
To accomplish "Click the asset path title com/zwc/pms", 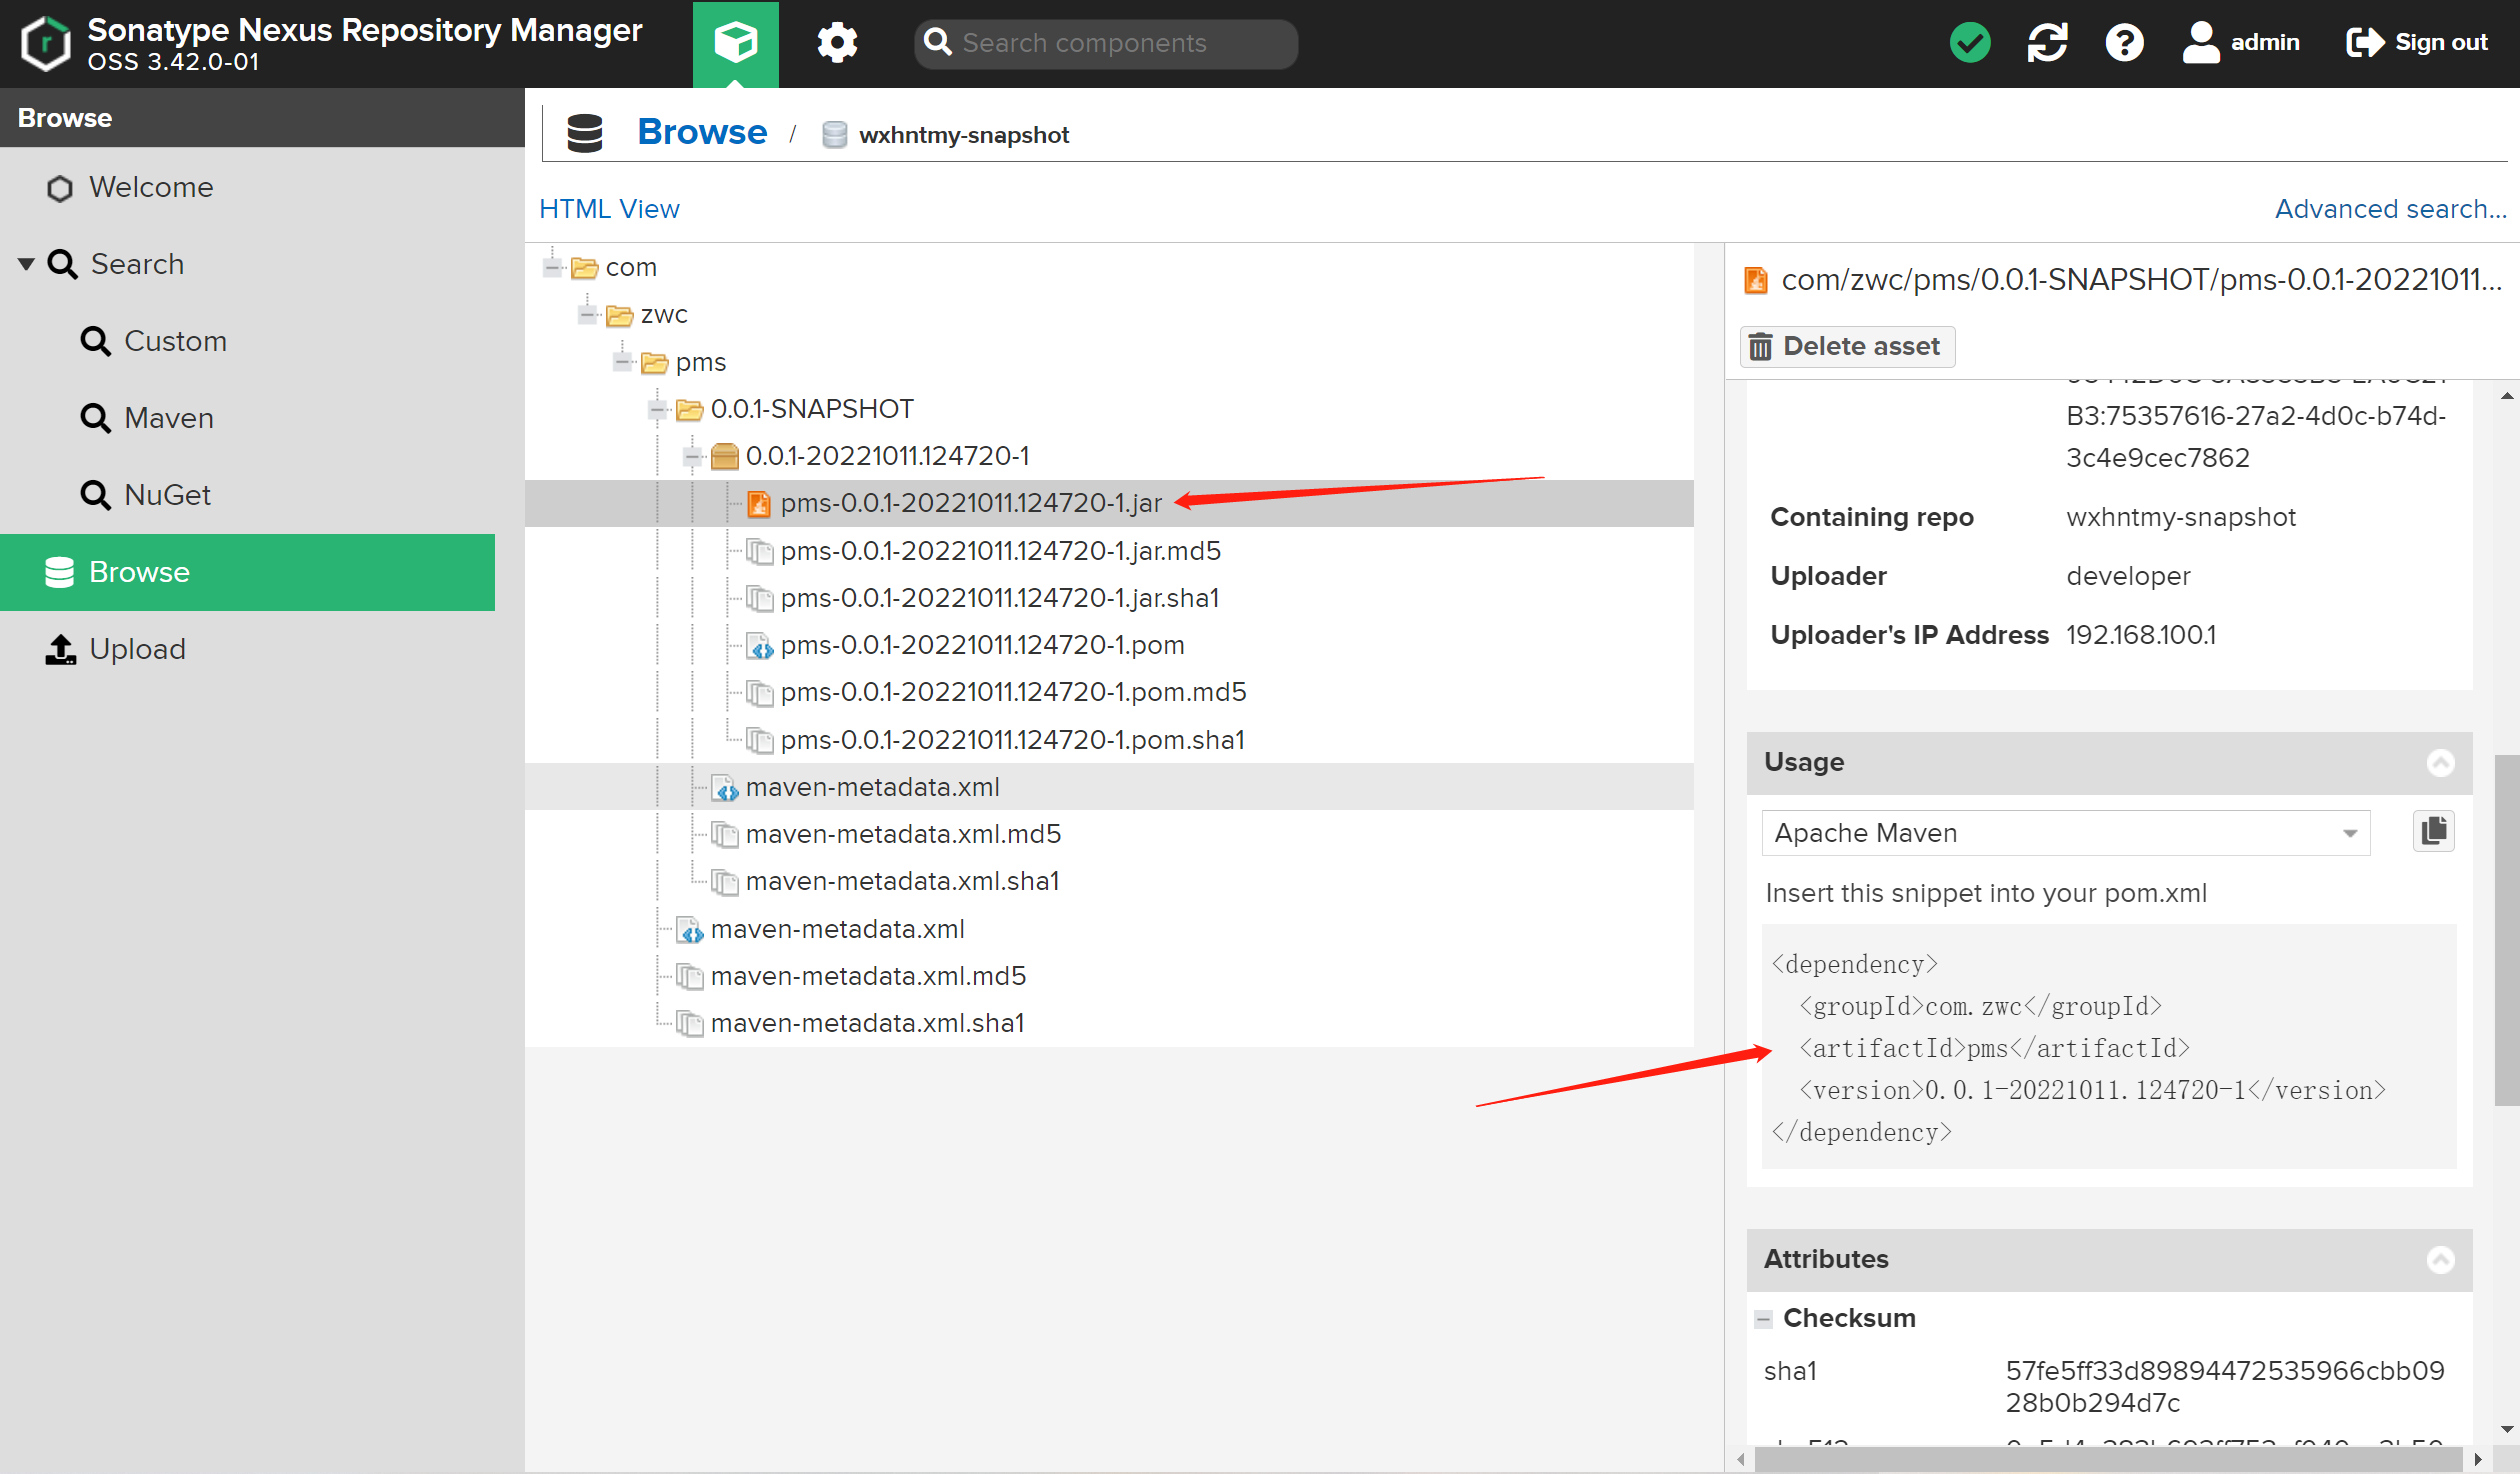I will coord(2141,280).
